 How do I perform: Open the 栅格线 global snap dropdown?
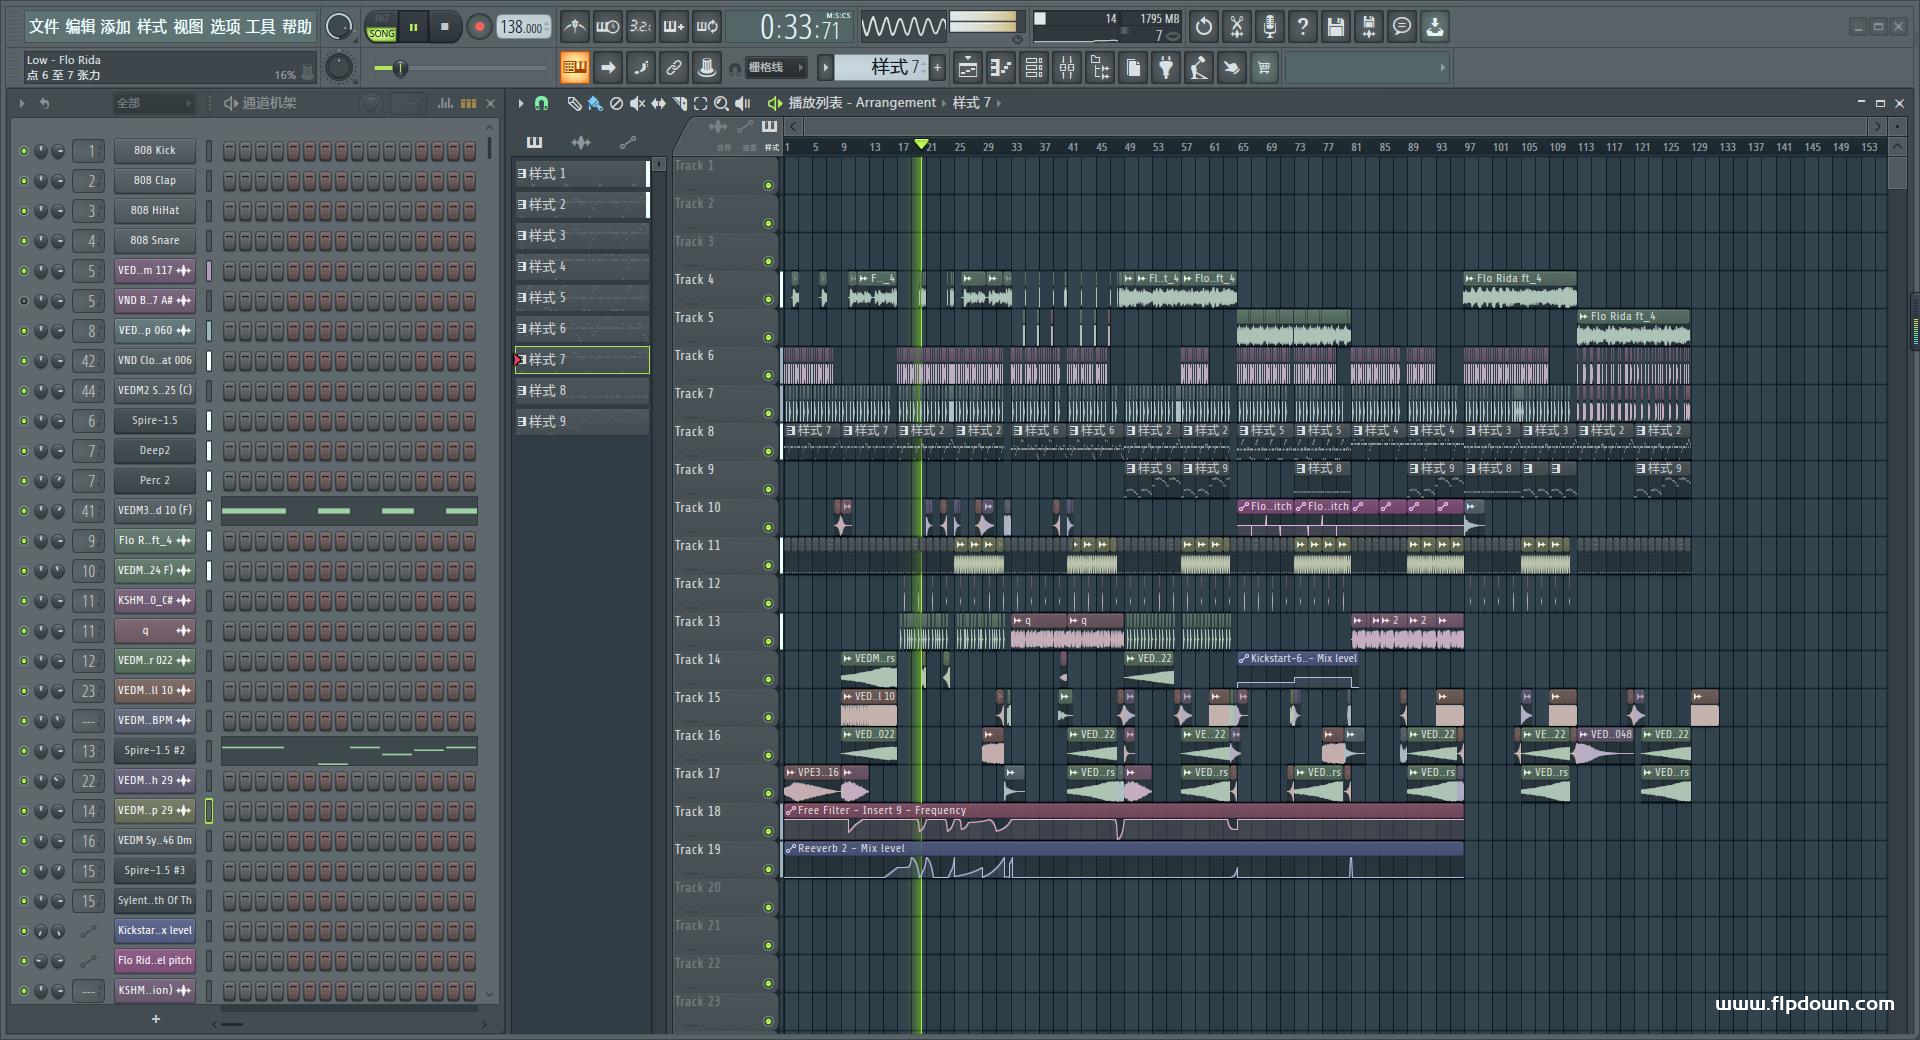(775, 68)
